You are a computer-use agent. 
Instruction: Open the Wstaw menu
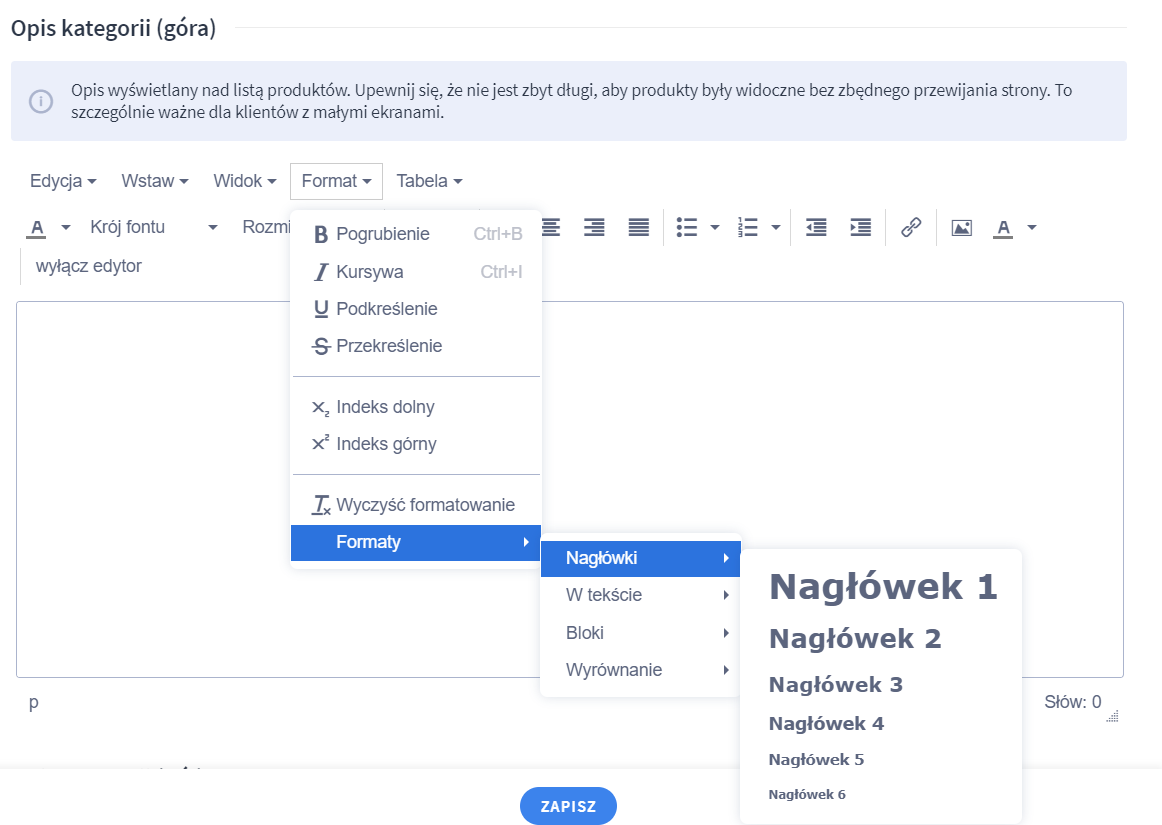pos(155,181)
